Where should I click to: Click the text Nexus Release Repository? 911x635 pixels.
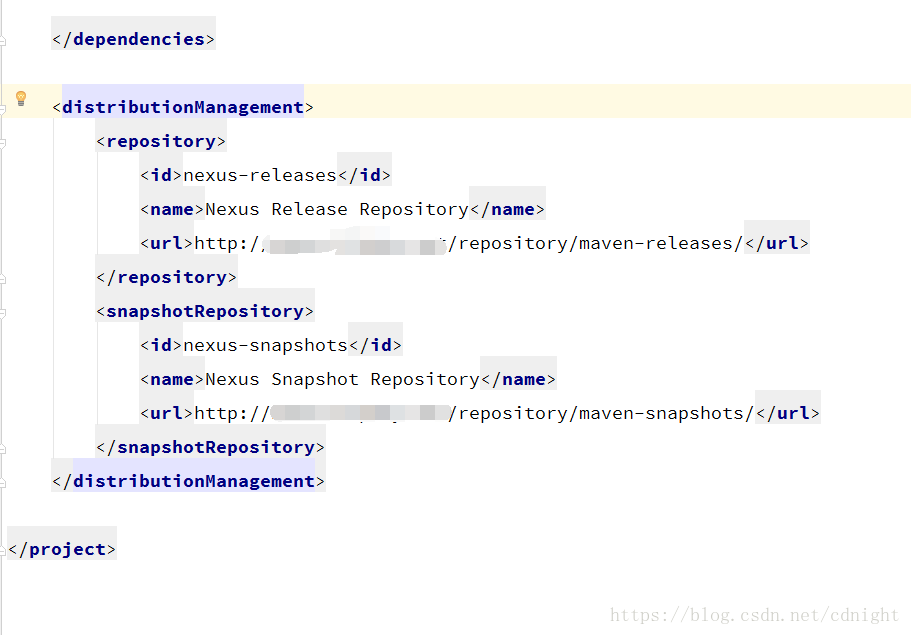click(337, 209)
